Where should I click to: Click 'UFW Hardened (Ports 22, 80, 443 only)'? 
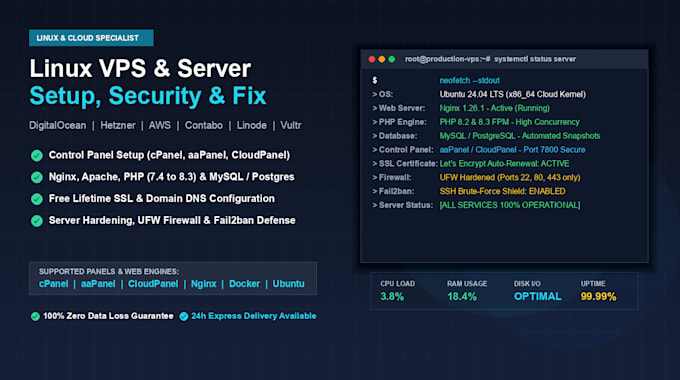pyautogui.click(x=510, y=177)
